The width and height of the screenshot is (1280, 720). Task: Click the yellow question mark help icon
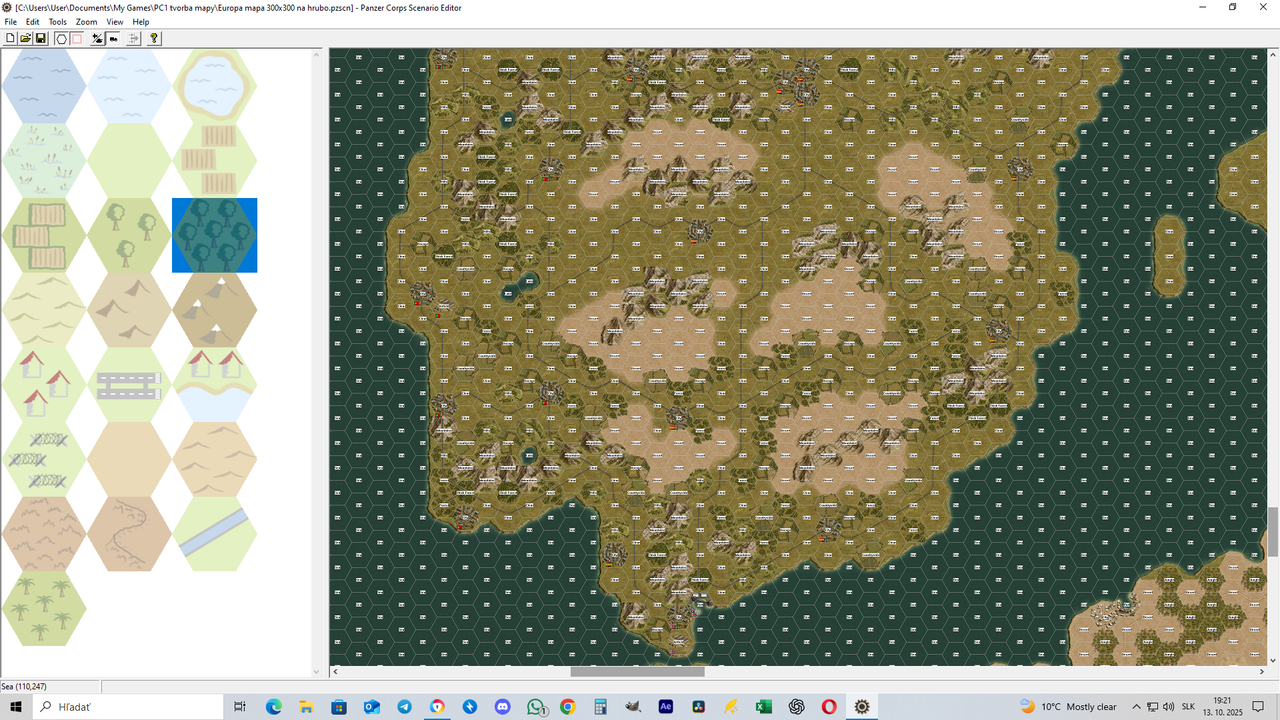154,38
